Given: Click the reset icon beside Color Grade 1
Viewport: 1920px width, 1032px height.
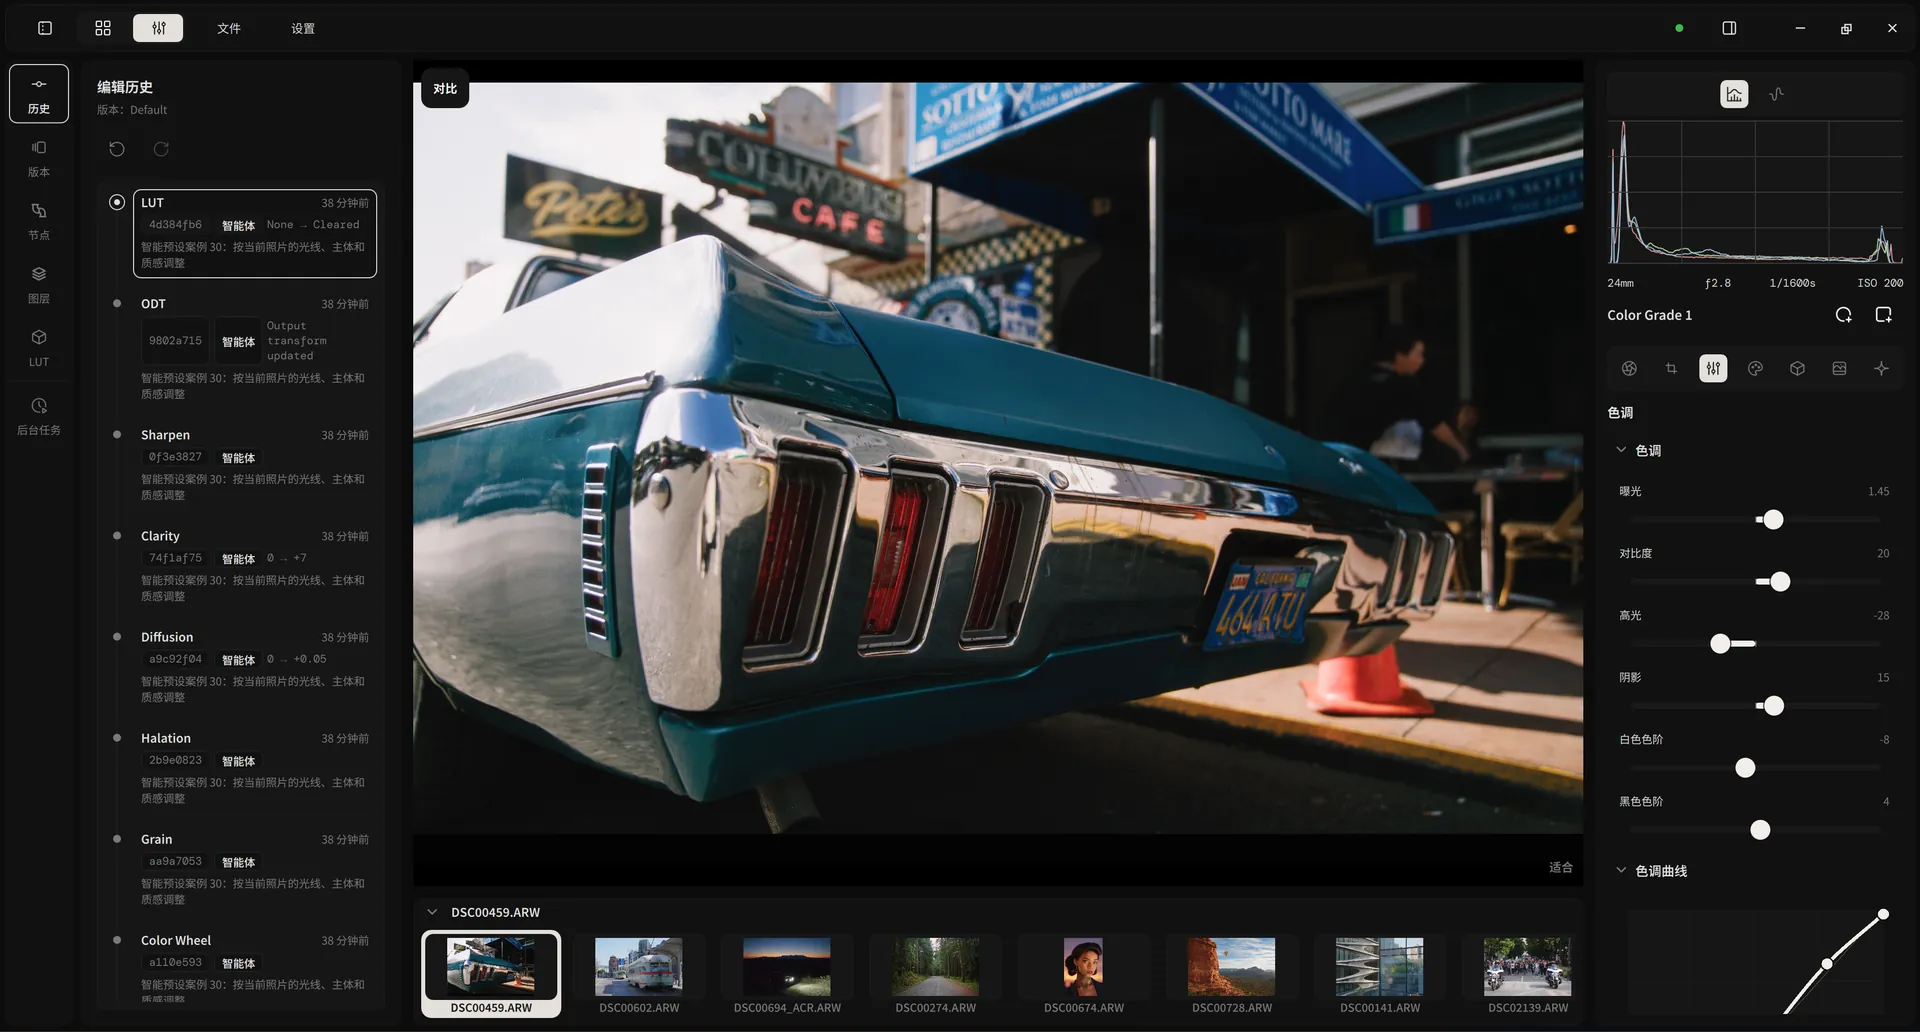Looking at the screenshot, I should [x=1843, y=315].
